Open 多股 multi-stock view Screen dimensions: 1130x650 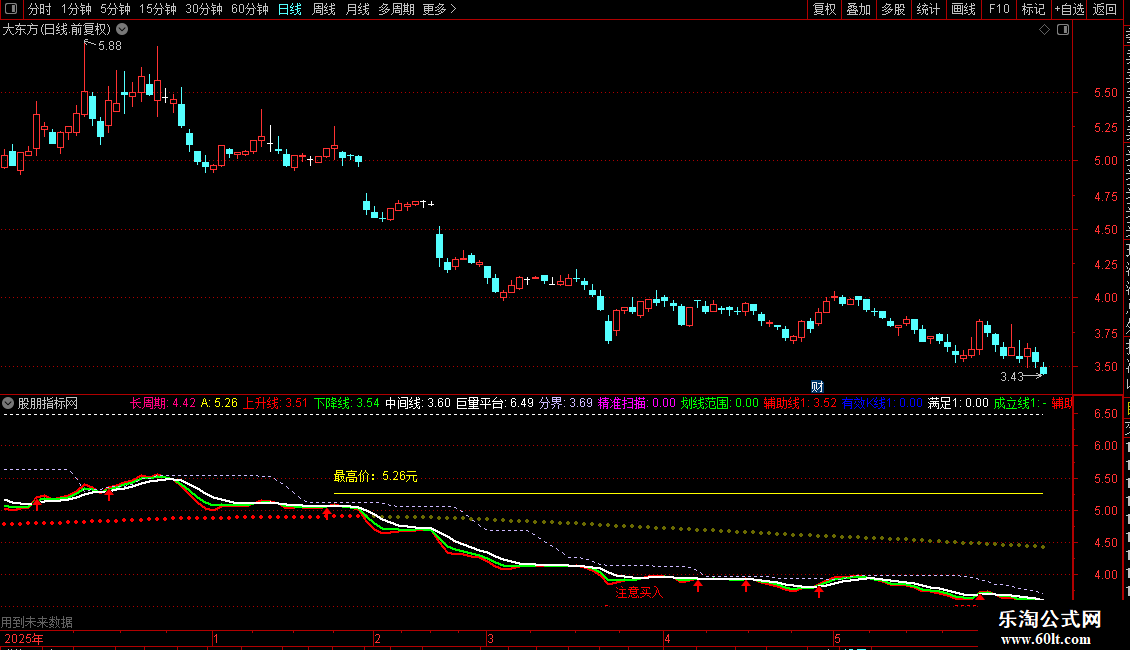[893, 9]
